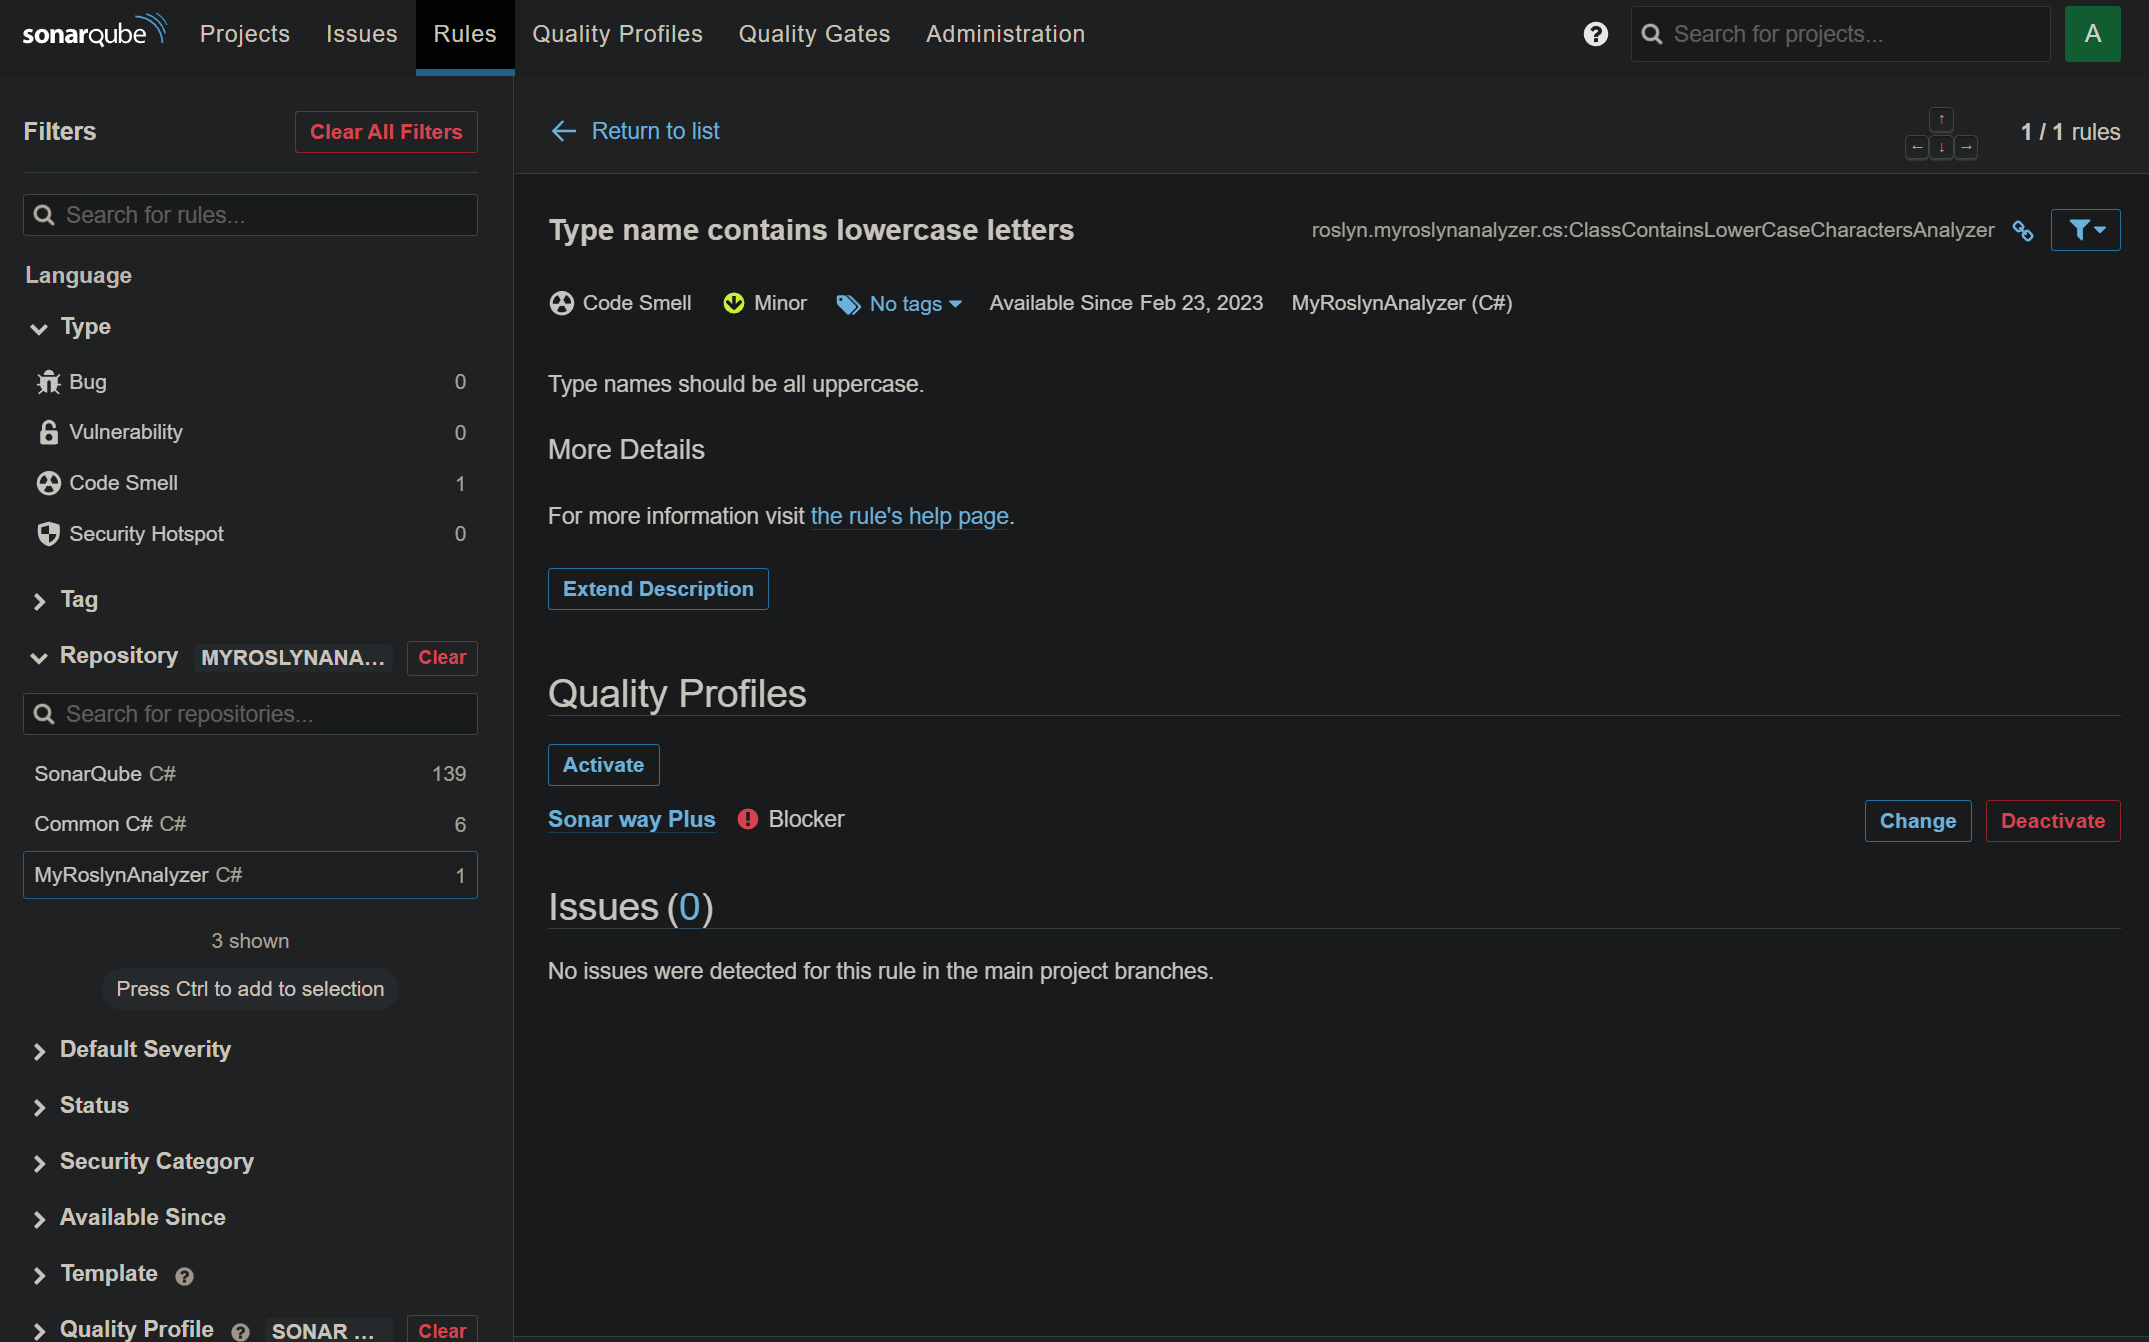The width and height of the screenshot is (2149, 1342).
Task: Click the help question mark icon
Action: [x=1596, y=32]
